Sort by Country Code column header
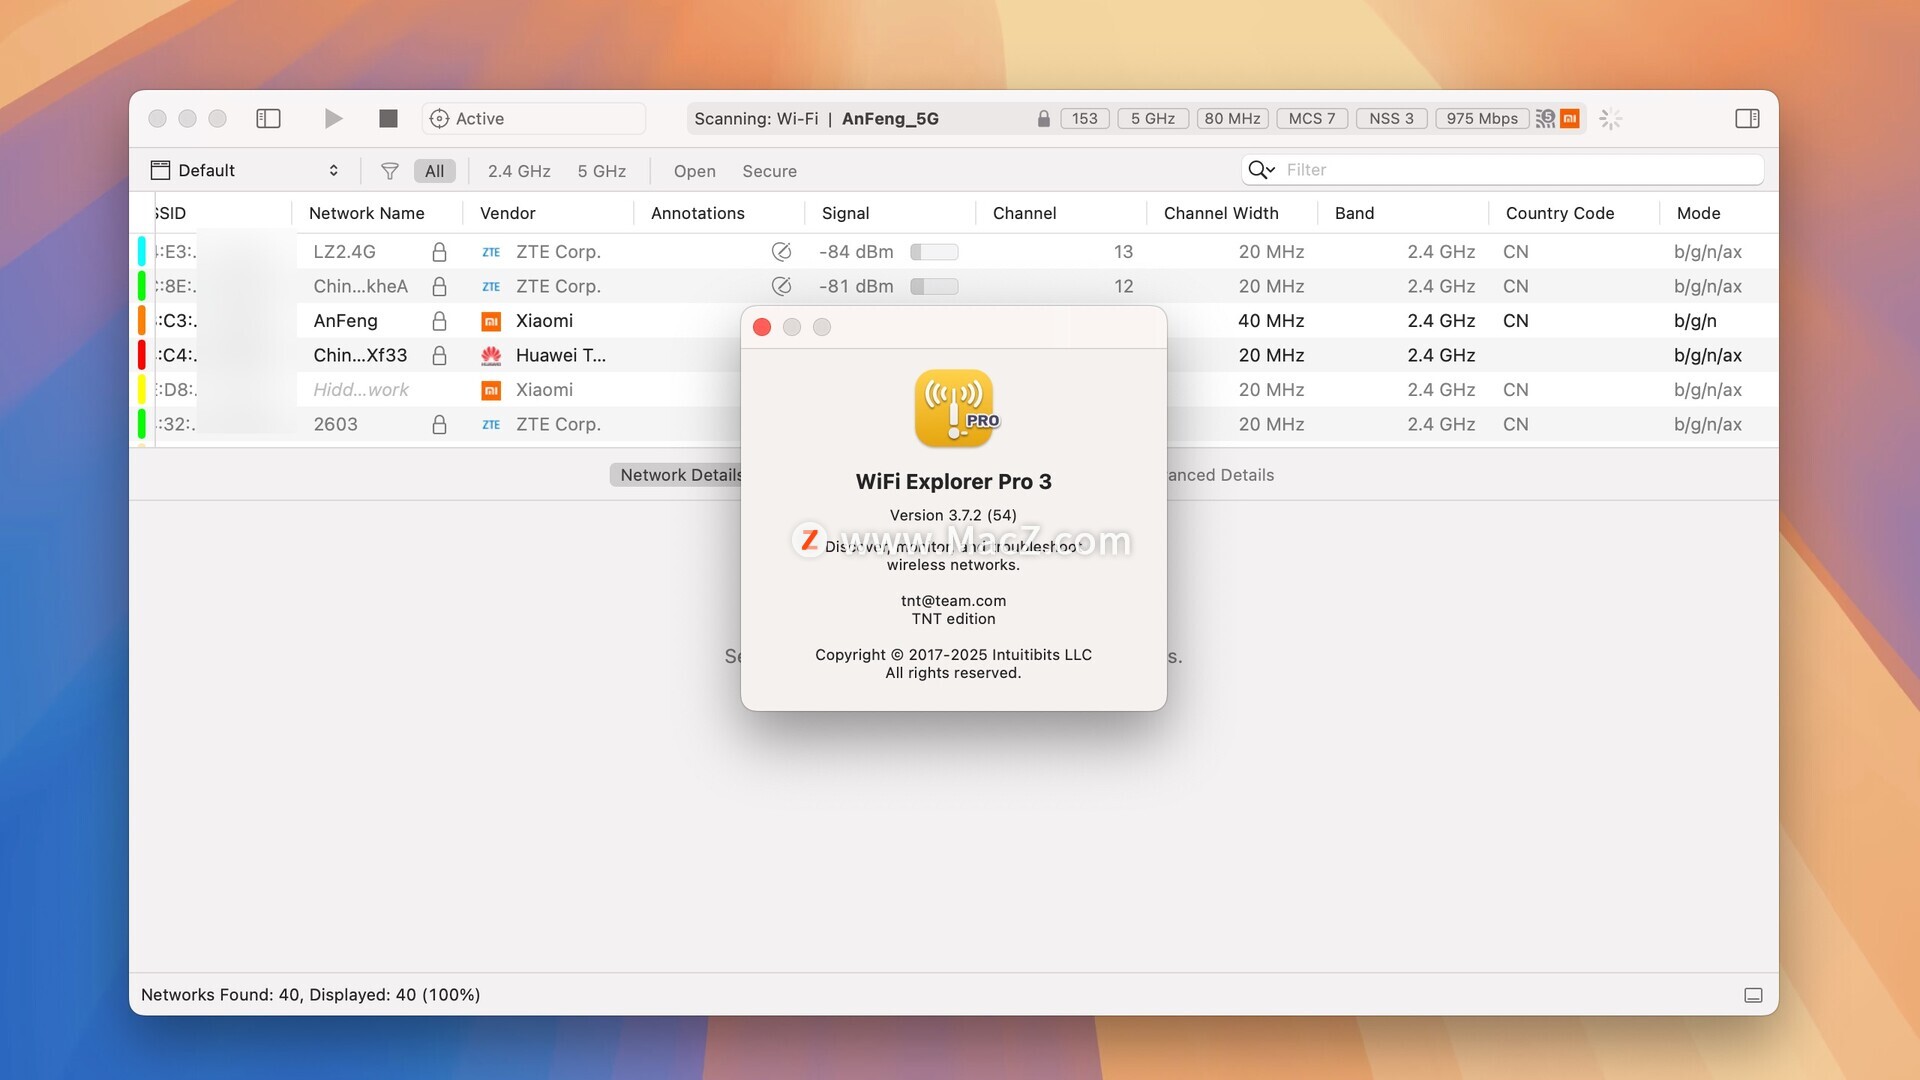Viewport: 1920px width, 1080px height. (1559, 213)
